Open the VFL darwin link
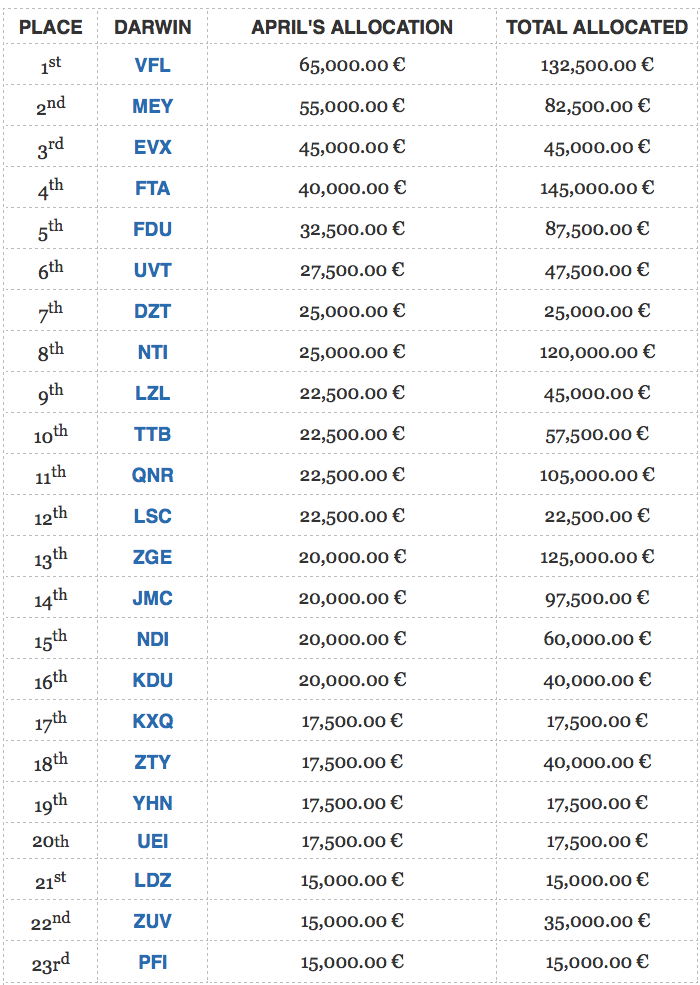Image resolution: width=700 pixels, height=985 pixels. (152, 66)
